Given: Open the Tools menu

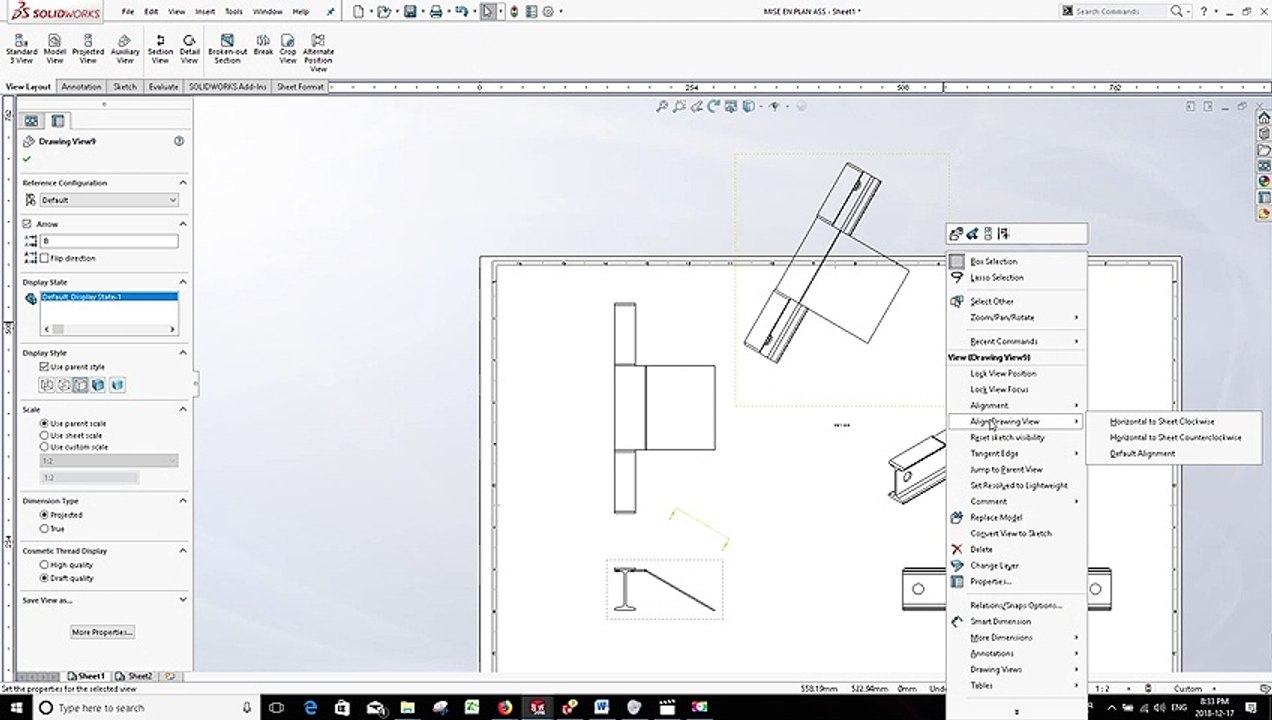Looking at the screenshot, I should [233, 11].
